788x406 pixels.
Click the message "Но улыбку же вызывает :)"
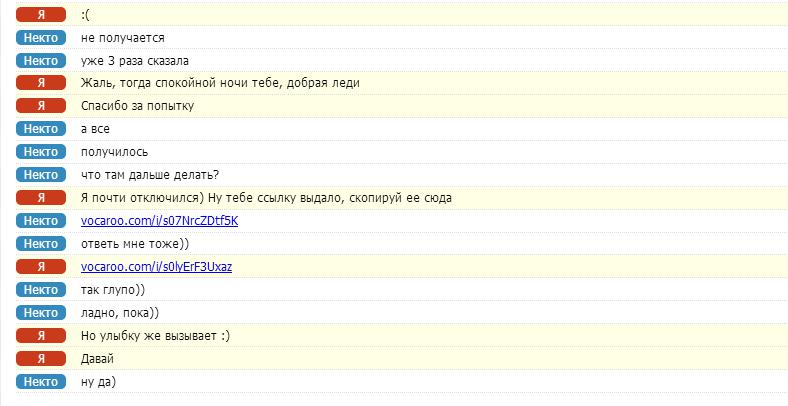[x=155, y=336]
